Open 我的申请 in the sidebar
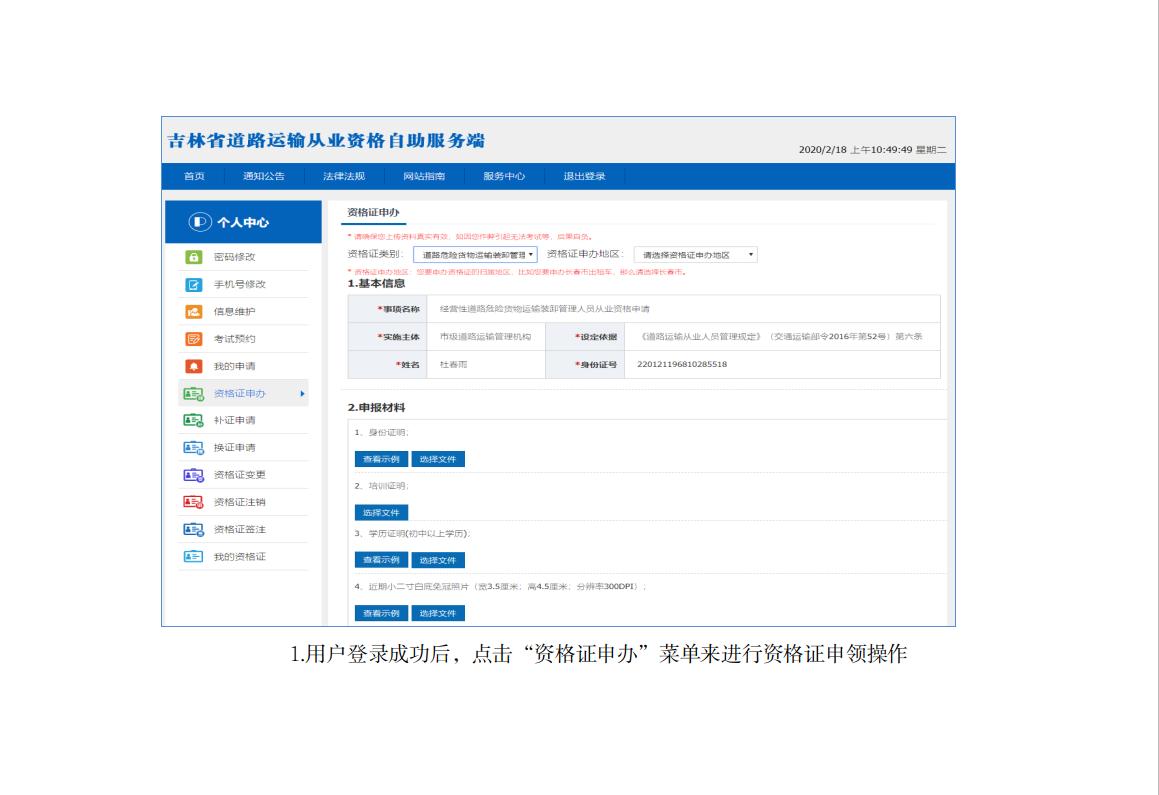This screenshot has height=795, width=1159. click(234, 366)
